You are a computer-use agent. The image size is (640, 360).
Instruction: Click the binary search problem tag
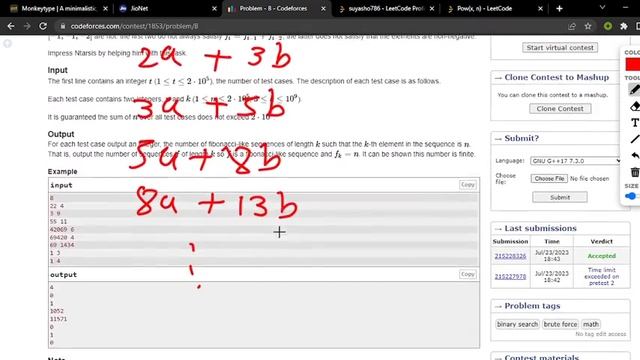[x=518, y=324]
